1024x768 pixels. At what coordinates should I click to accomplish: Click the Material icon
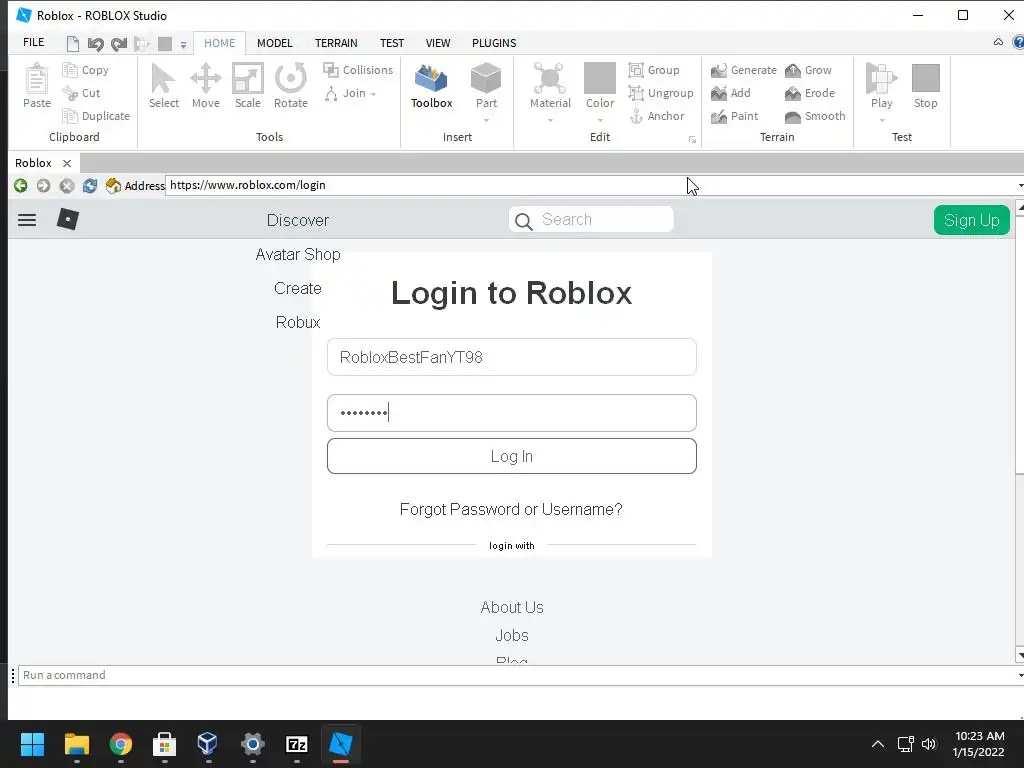tap(550, 79)
